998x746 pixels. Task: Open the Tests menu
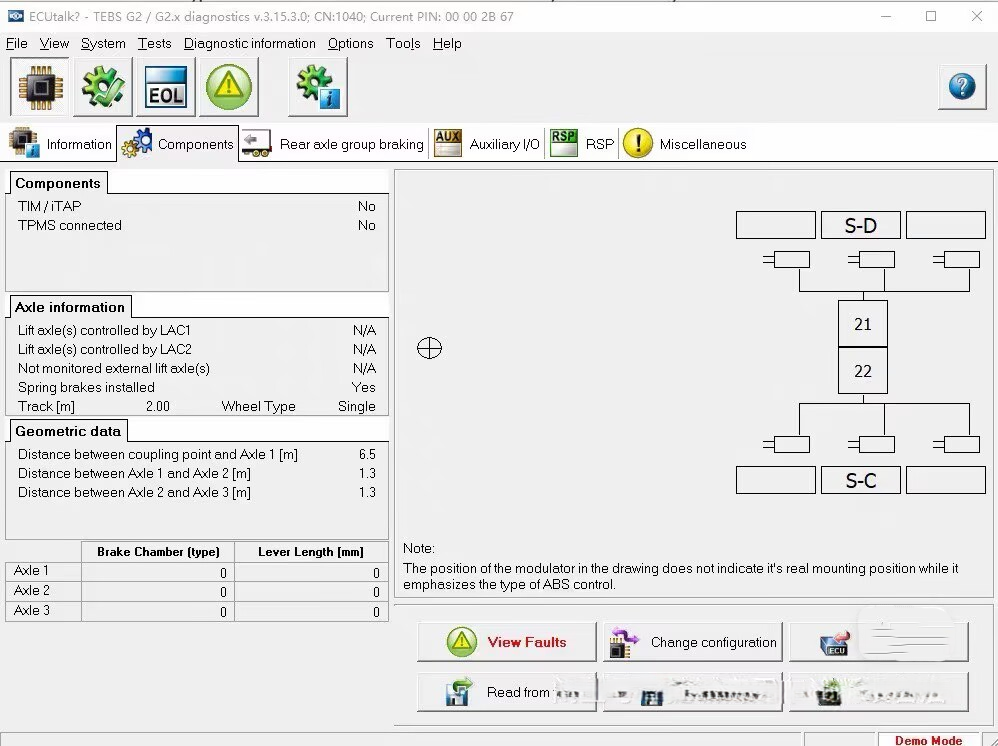click(x=154, y=43)
